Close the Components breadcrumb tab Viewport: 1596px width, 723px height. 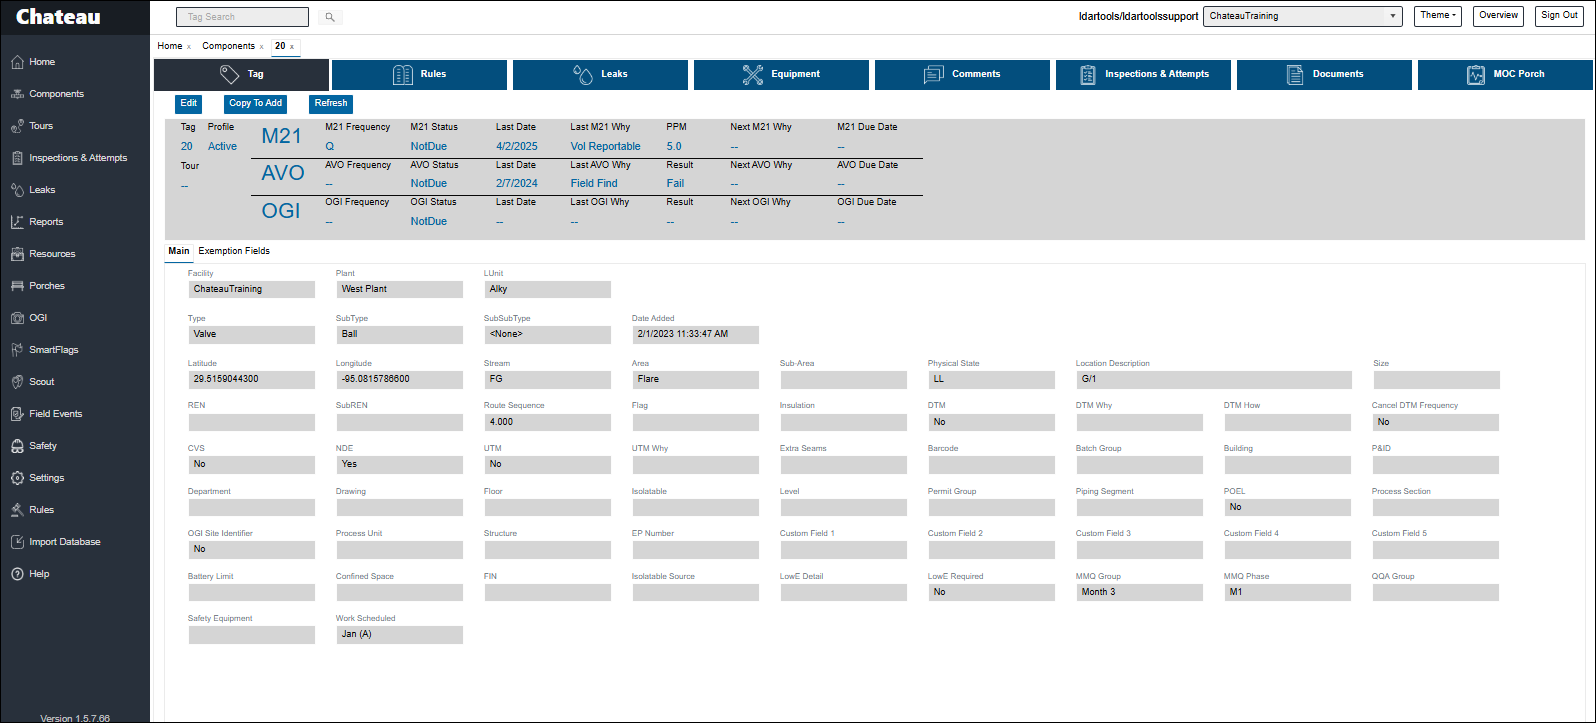[262, 47]
